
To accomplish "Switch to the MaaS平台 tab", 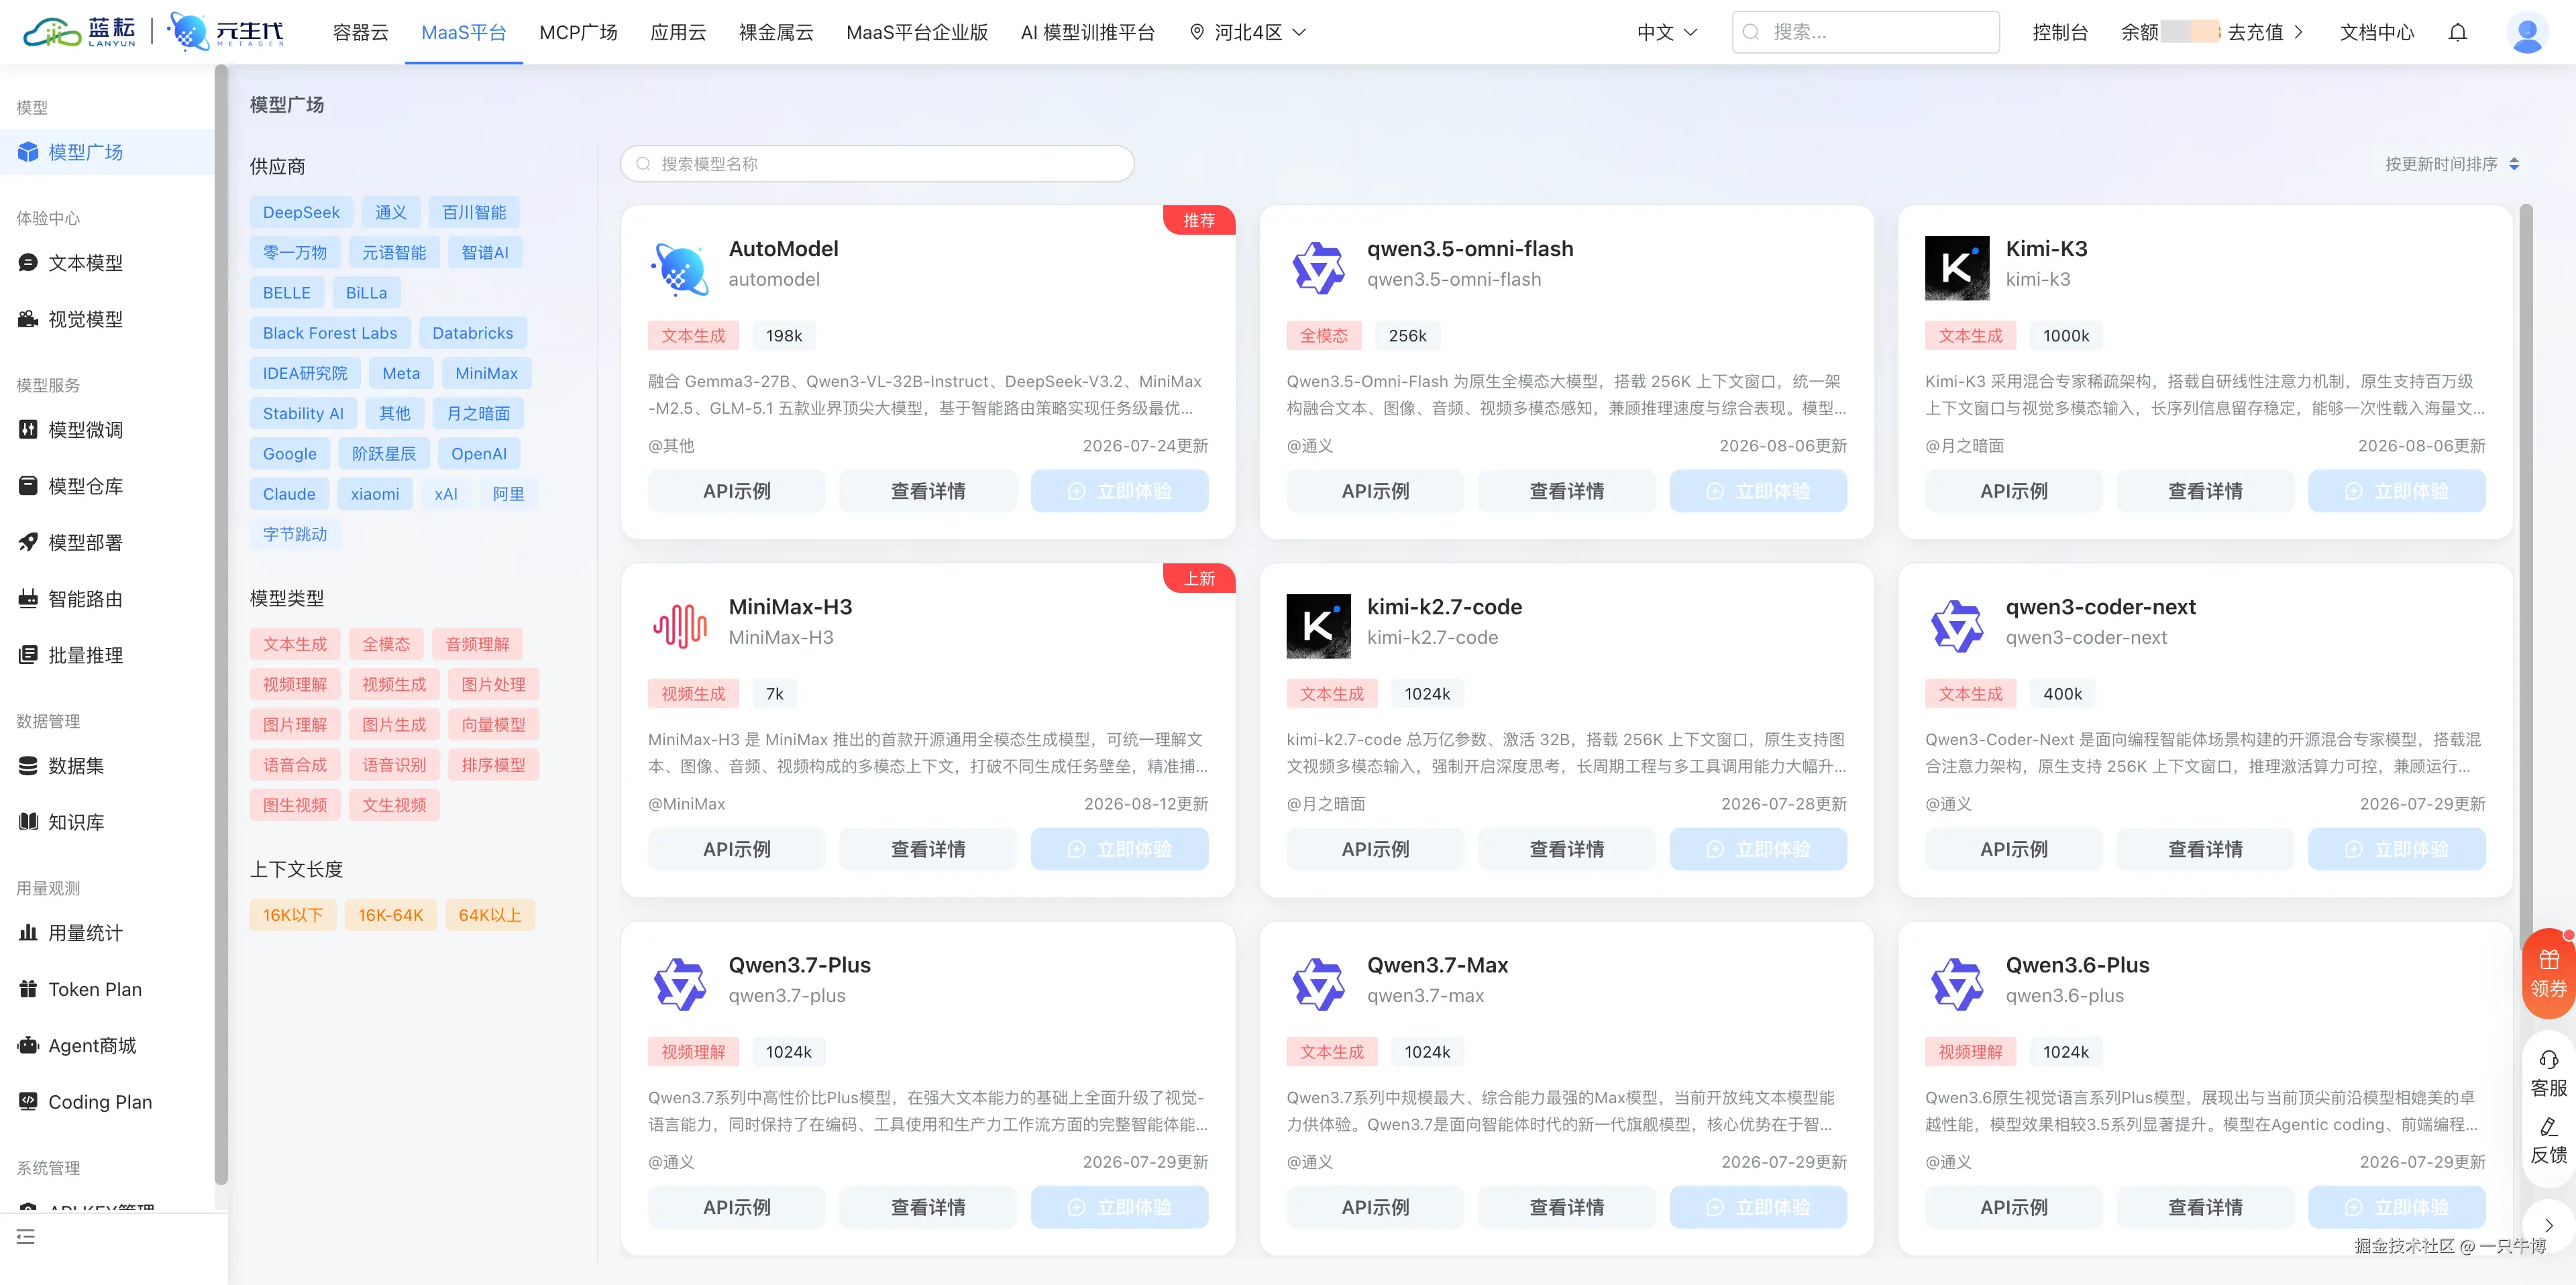I will [464, 32].
